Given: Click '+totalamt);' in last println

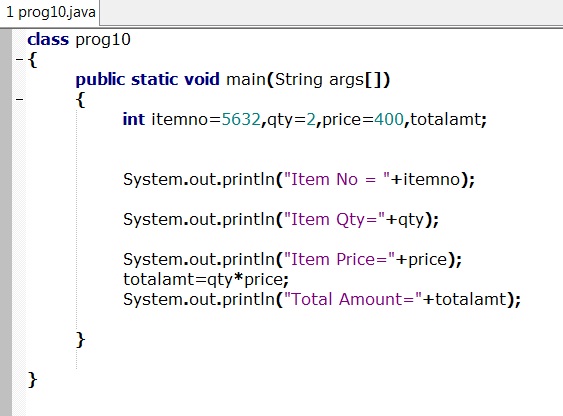Looking at the screenshot, I should pos(472,299).
